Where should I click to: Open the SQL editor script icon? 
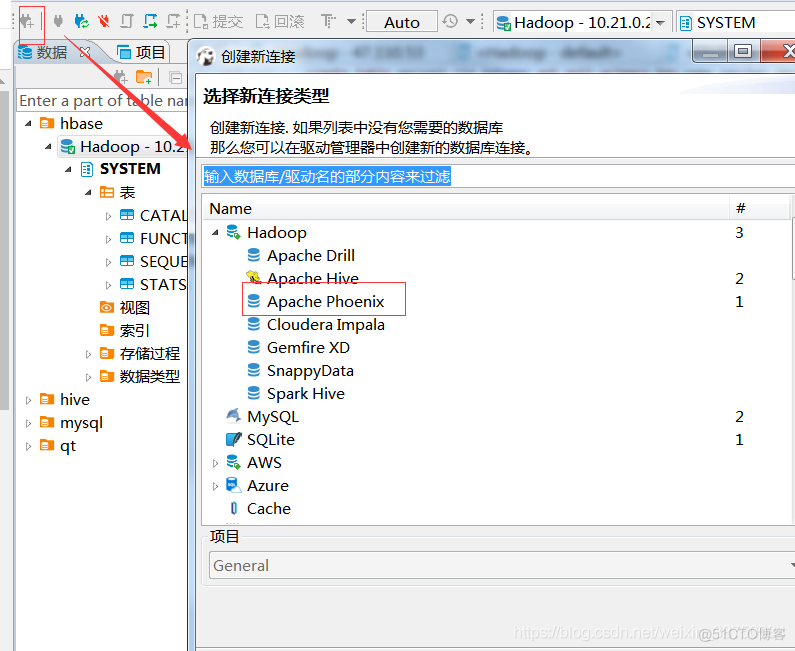pyautogui.click(x=127, y=21)
